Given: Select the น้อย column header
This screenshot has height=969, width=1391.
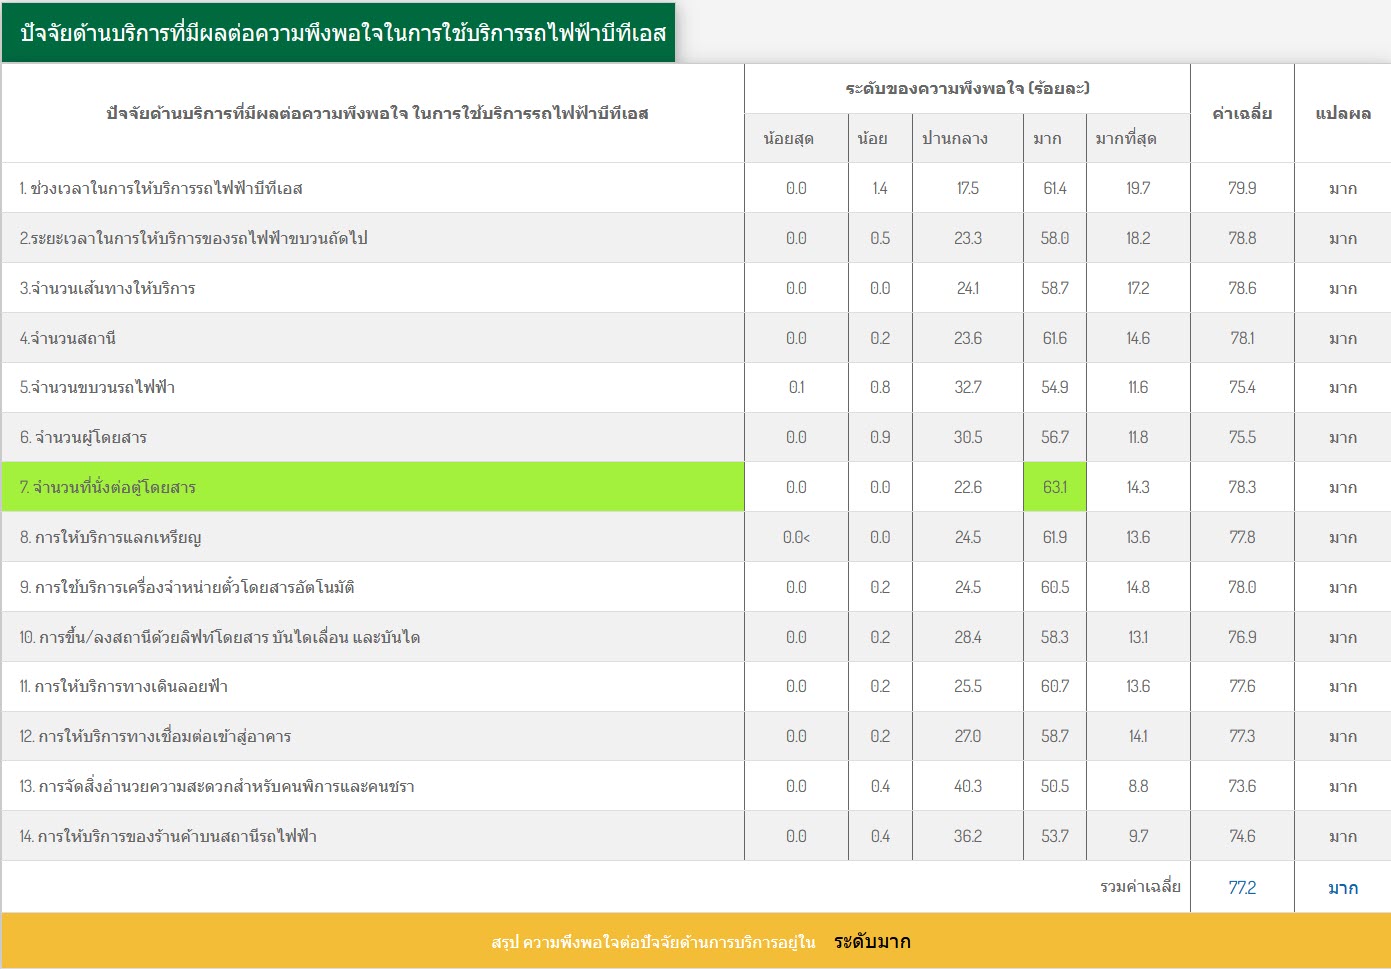Looking at the screenshot, I should (x=872, y=139).
